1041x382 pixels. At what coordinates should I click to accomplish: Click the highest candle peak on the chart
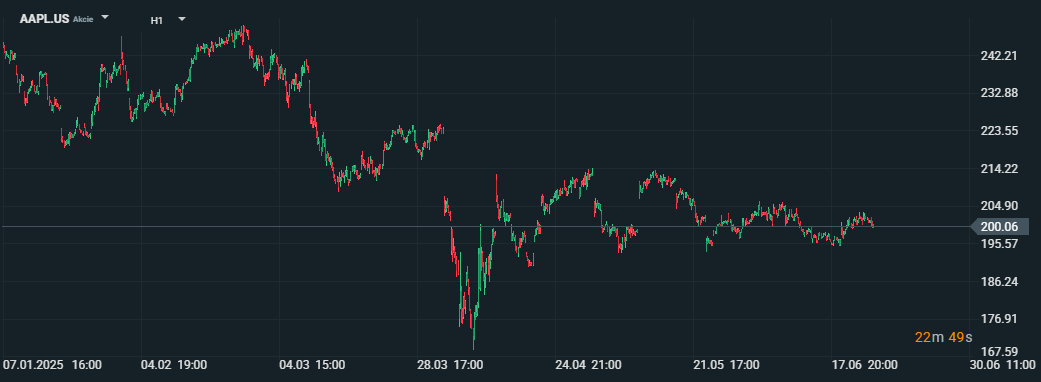coord(244,29)
